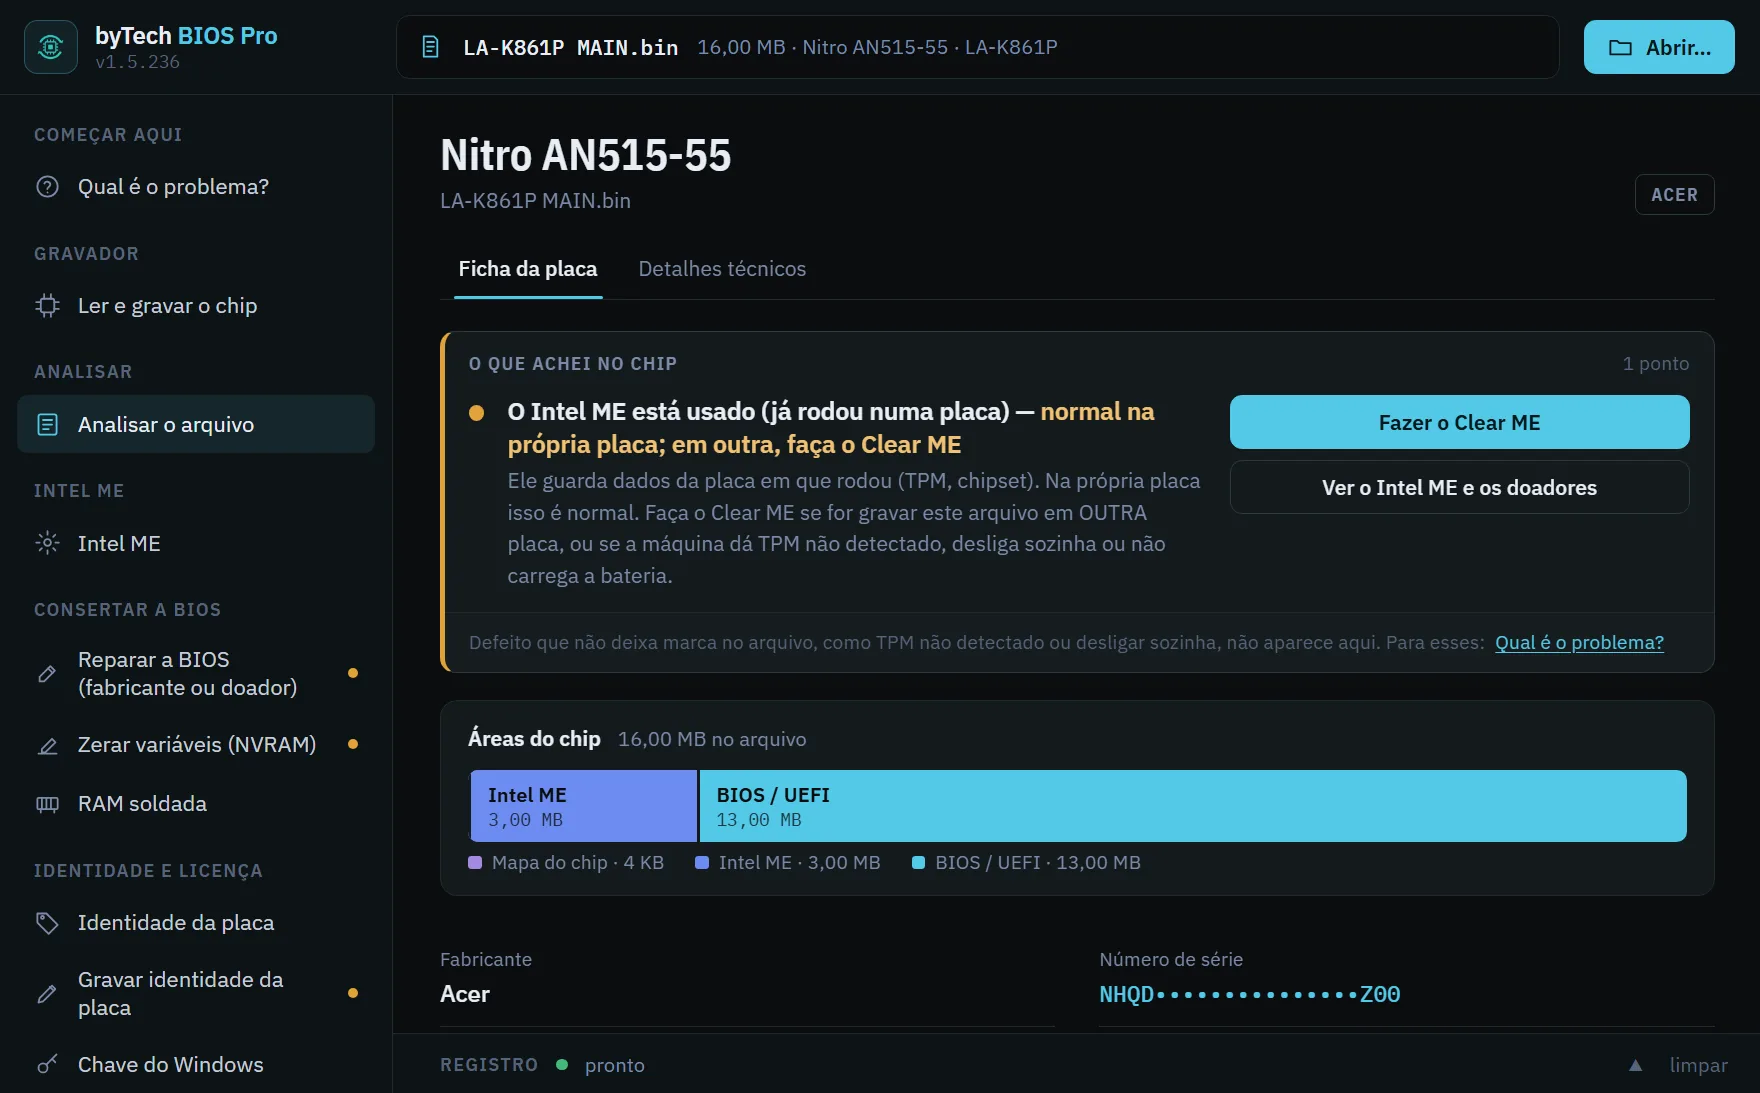Click the byTech BIOS Pro logo icon
Viewport: 1760px width, 1093px height.
pyautogui.click(x=51, y=47)
